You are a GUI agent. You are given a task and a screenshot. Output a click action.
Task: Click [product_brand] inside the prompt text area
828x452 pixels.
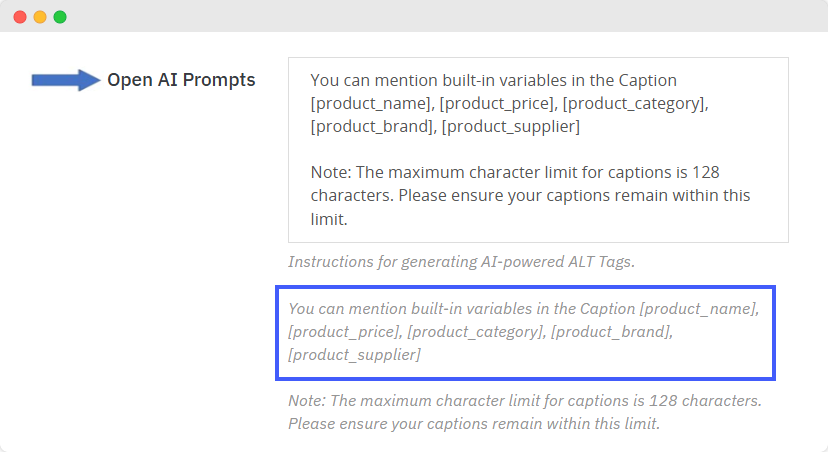coord(372,127)
